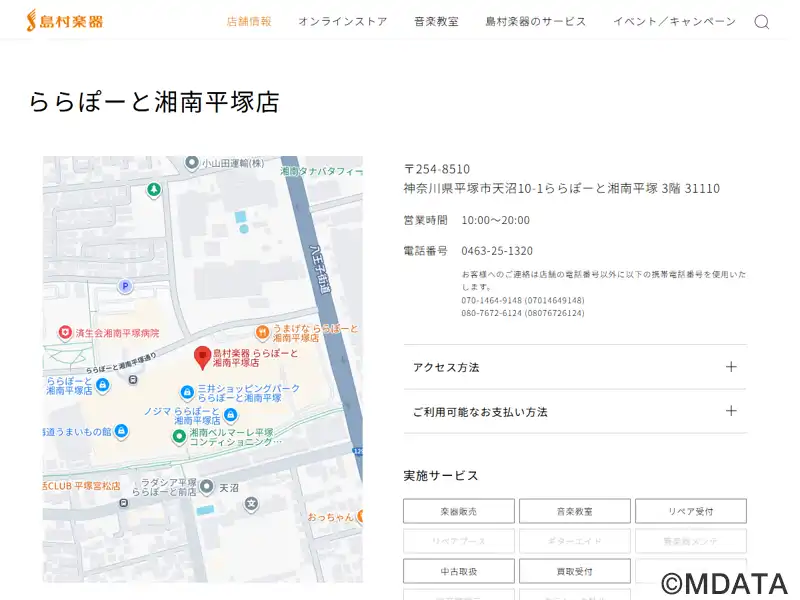The height and width of the screenshot is (600, 800).
Task: Open the オンラインストア menu item
Action: (343, 21)
